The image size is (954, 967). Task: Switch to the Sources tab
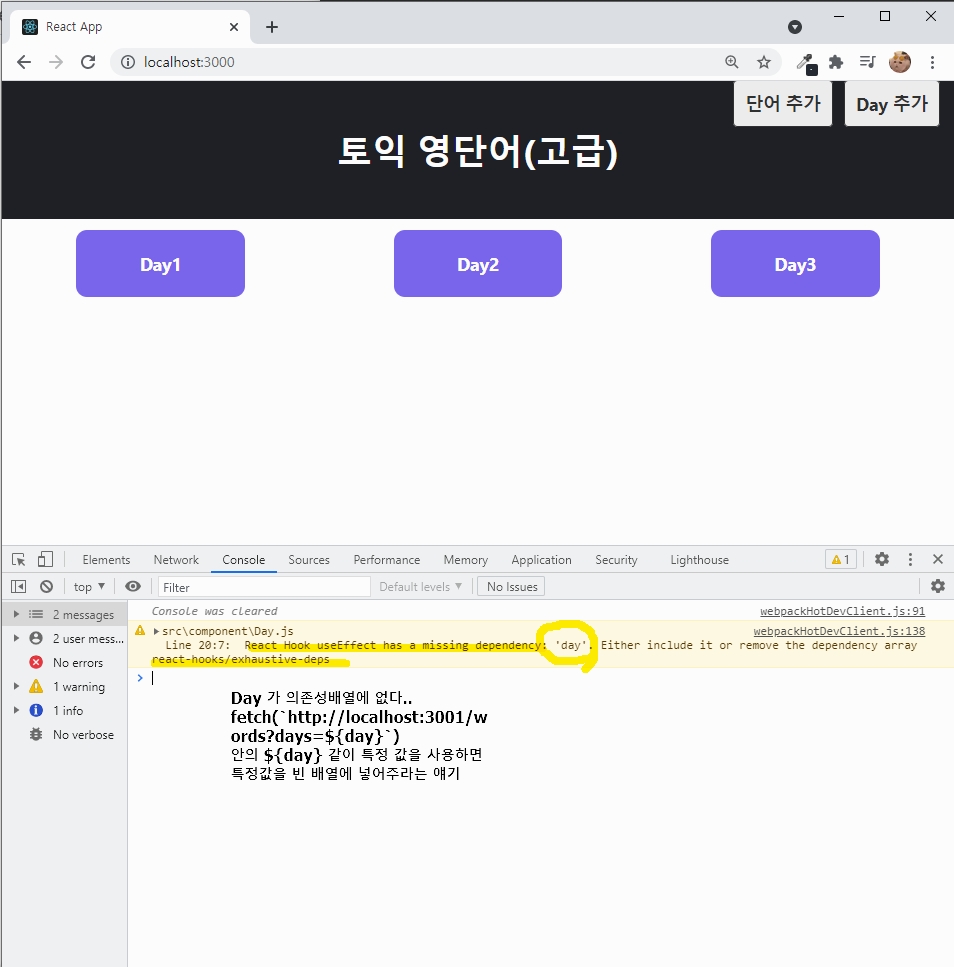click(x=309, y=559)
